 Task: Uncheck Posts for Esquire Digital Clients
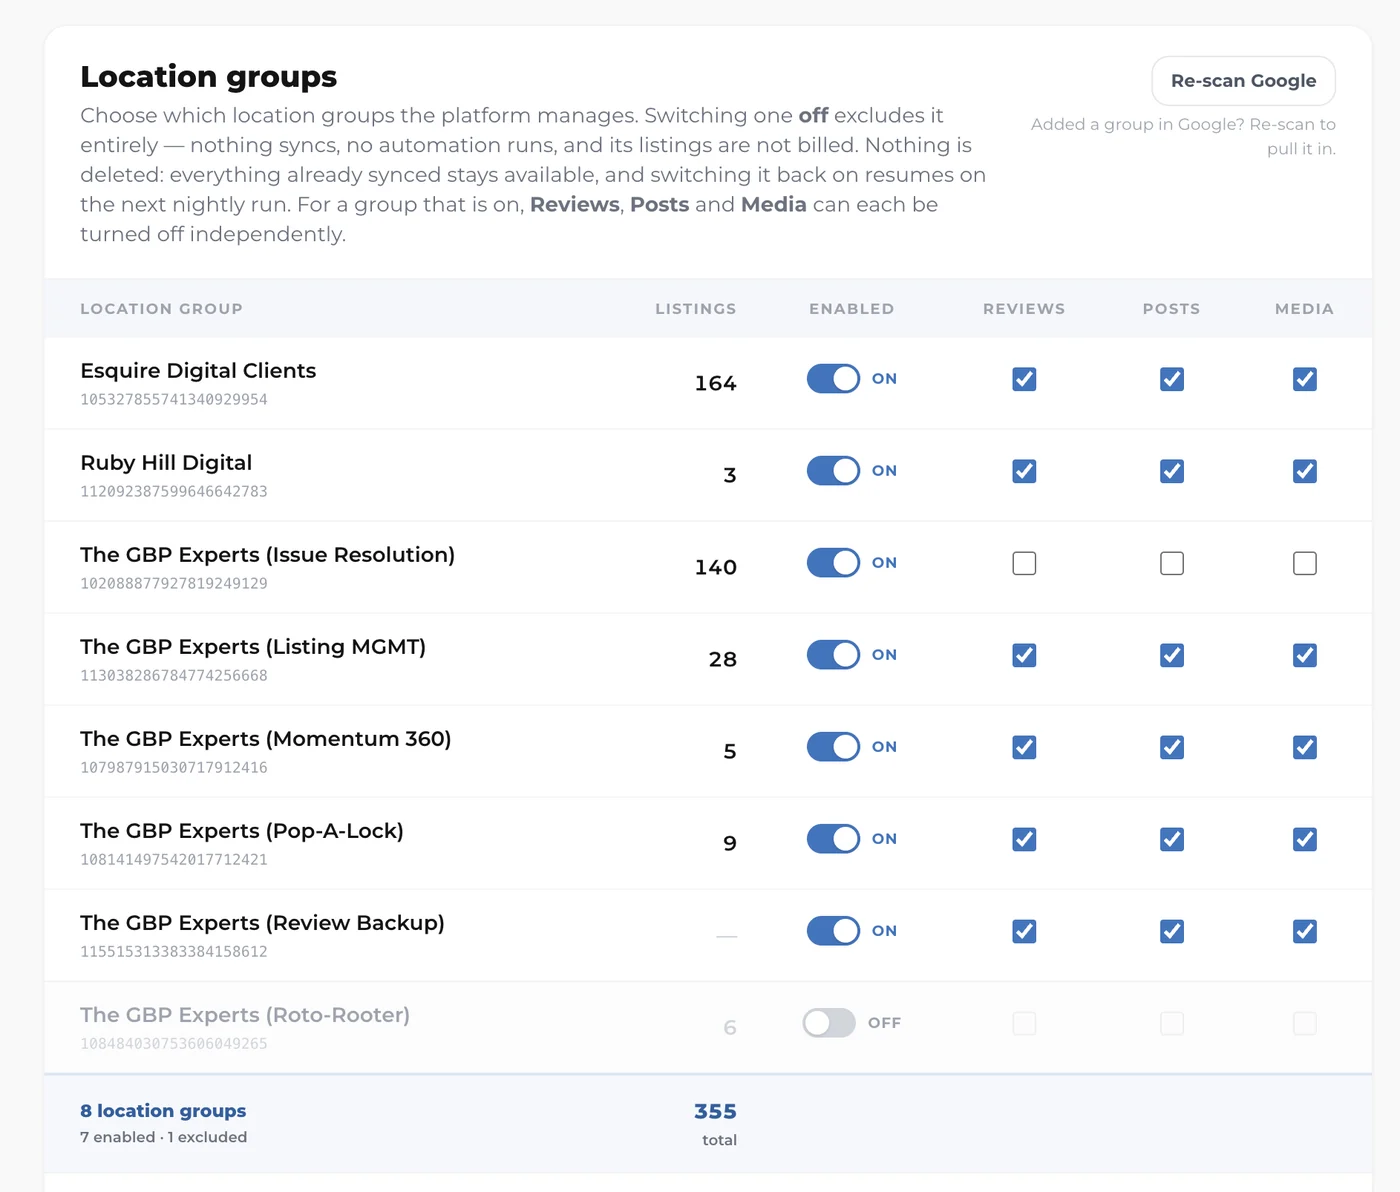(1172, 379)
